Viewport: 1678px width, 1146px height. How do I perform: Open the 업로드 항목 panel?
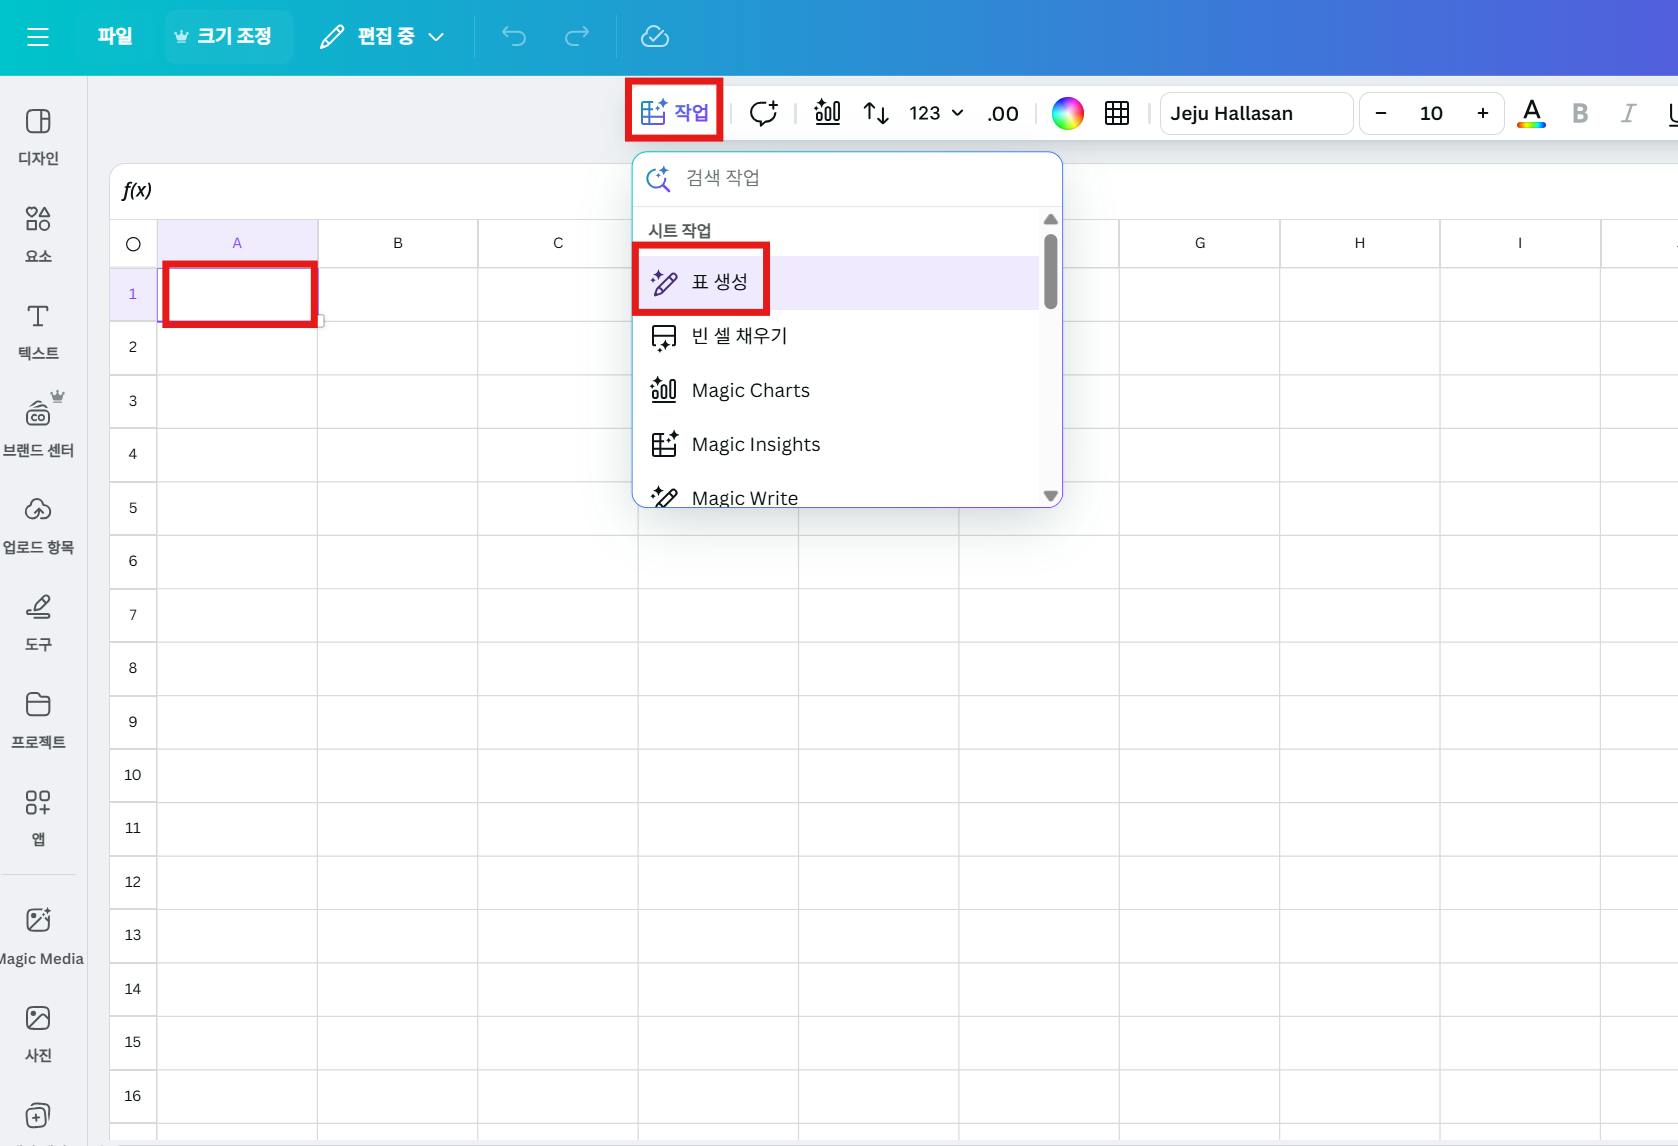tap(38, 525)
